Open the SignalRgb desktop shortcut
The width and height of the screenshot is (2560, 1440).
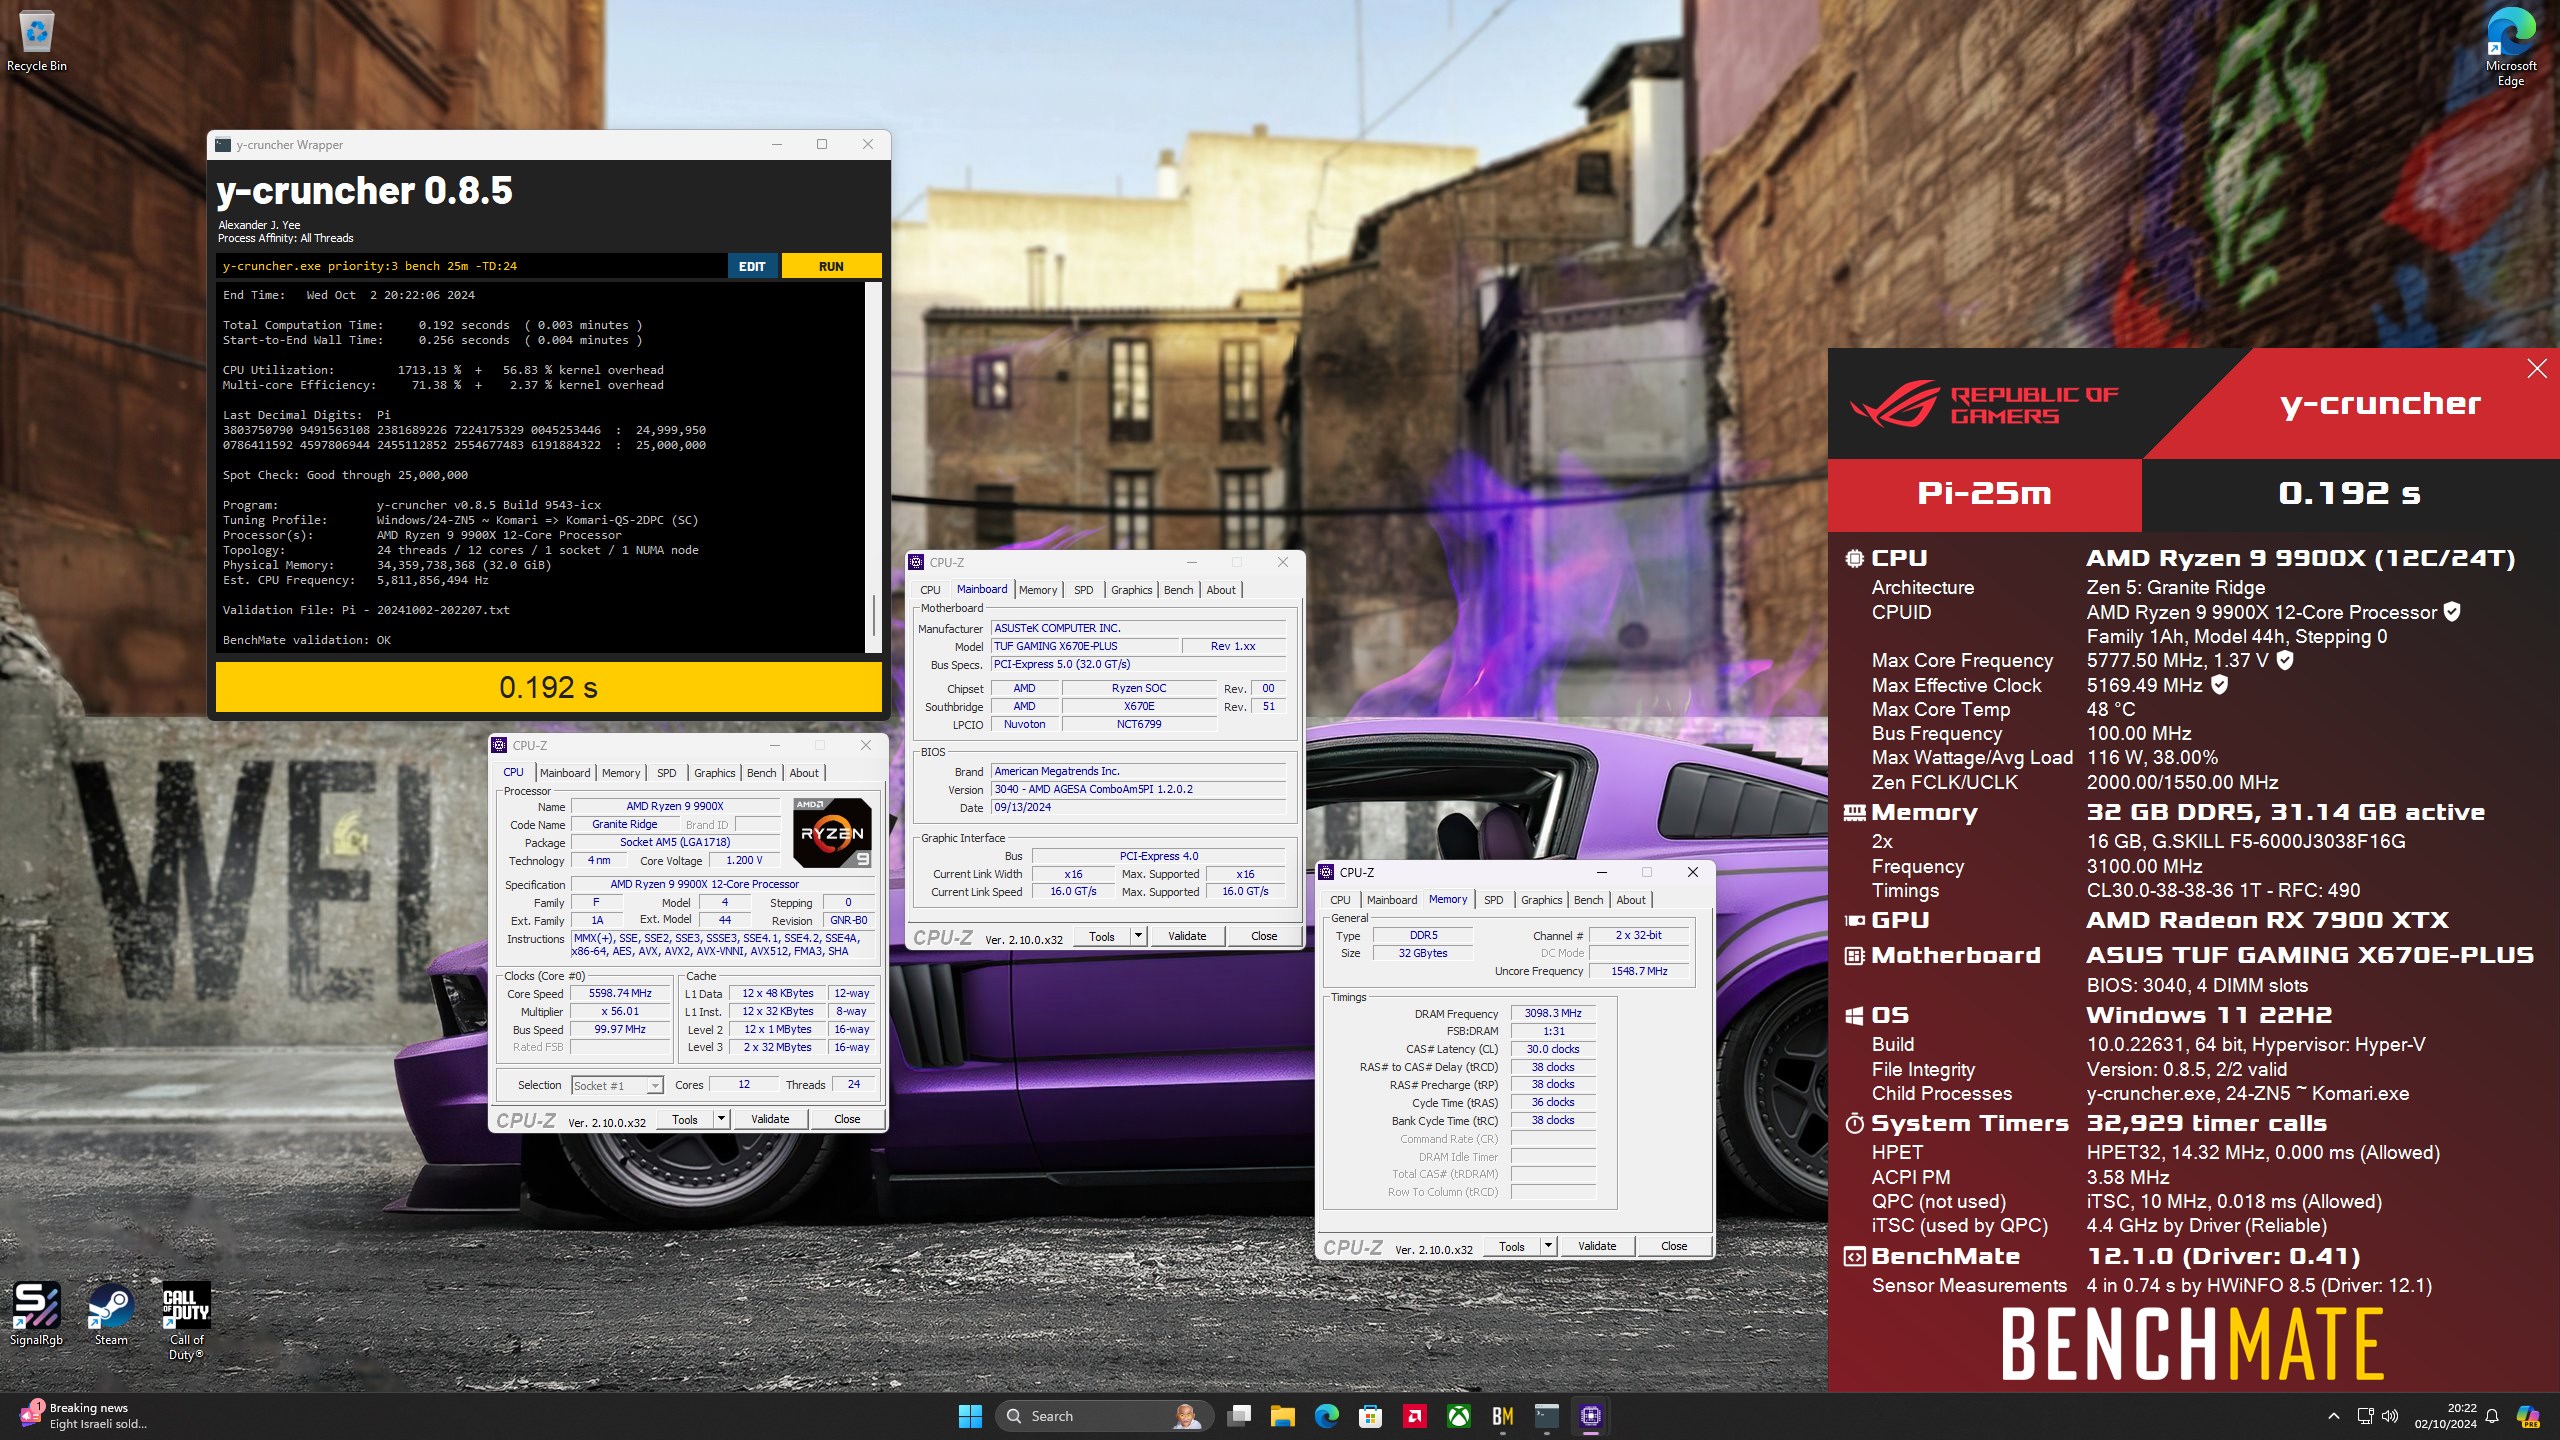36,1314
